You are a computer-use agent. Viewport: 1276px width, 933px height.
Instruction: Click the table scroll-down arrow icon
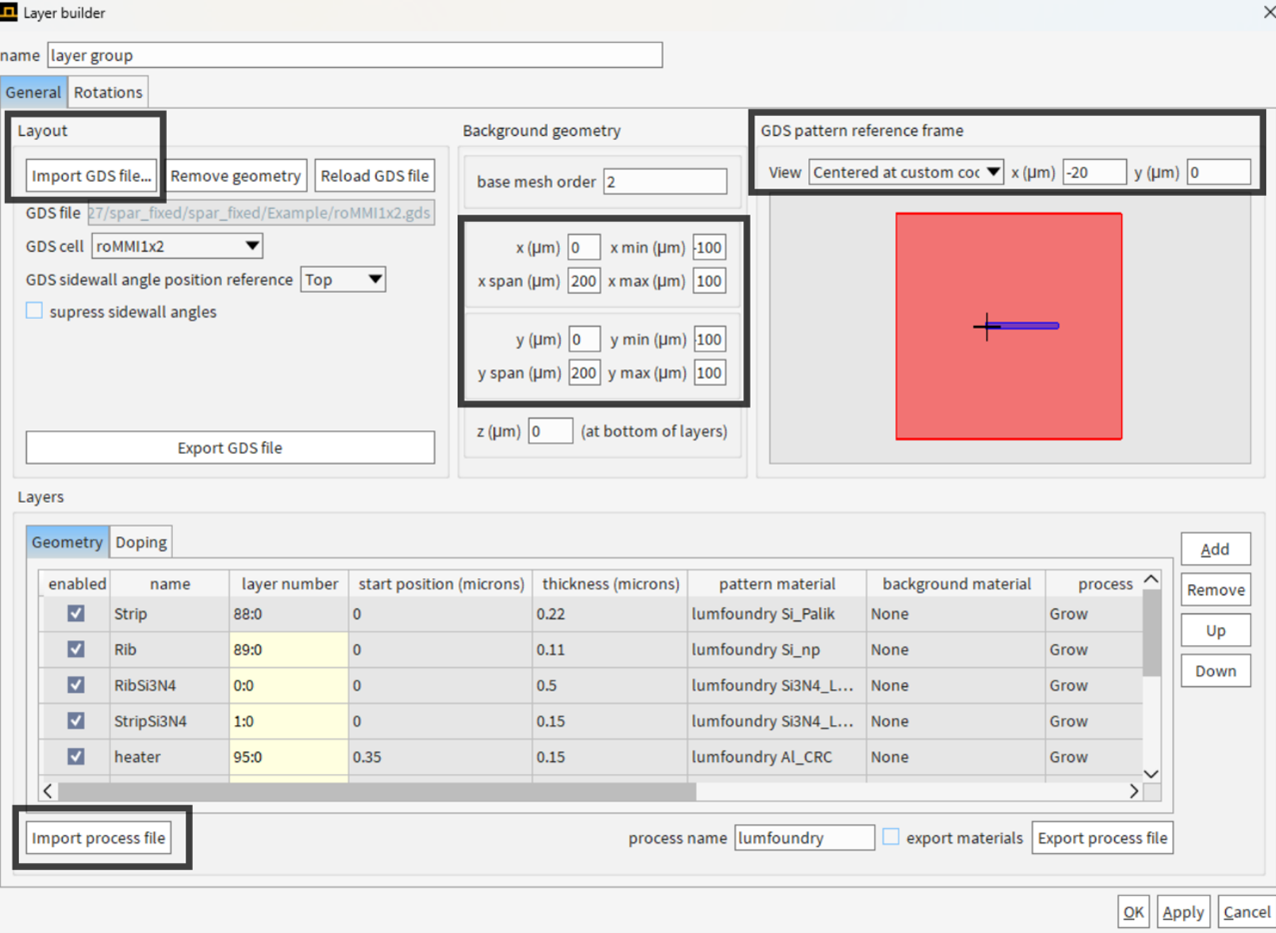click(x=1151, y=773)
